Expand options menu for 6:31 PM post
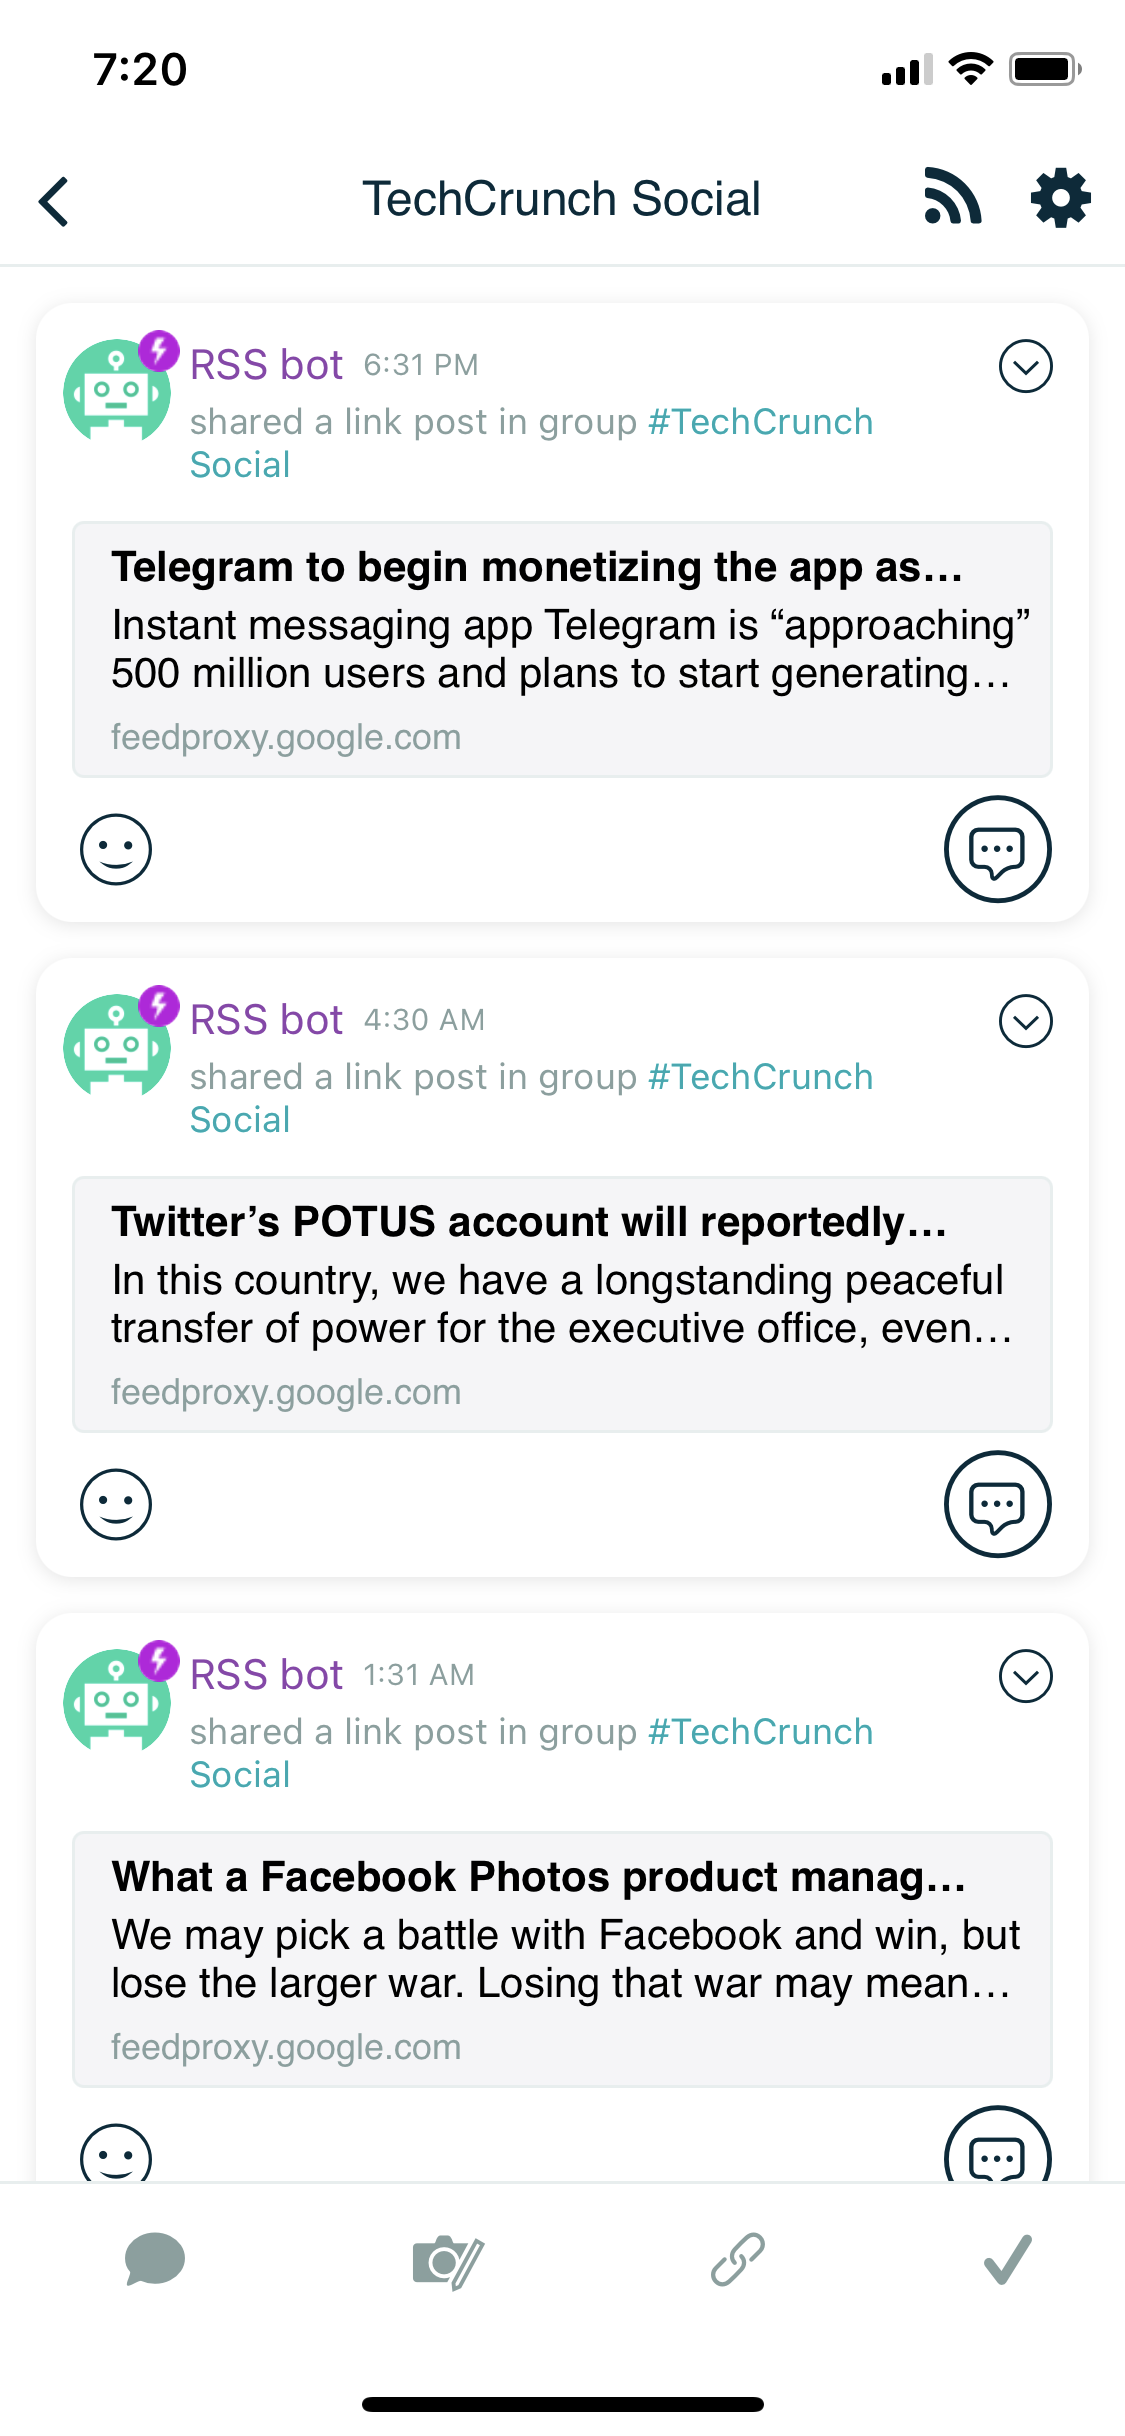The width and height of the screenshot is (1125, 2436). click(1025, 366)
